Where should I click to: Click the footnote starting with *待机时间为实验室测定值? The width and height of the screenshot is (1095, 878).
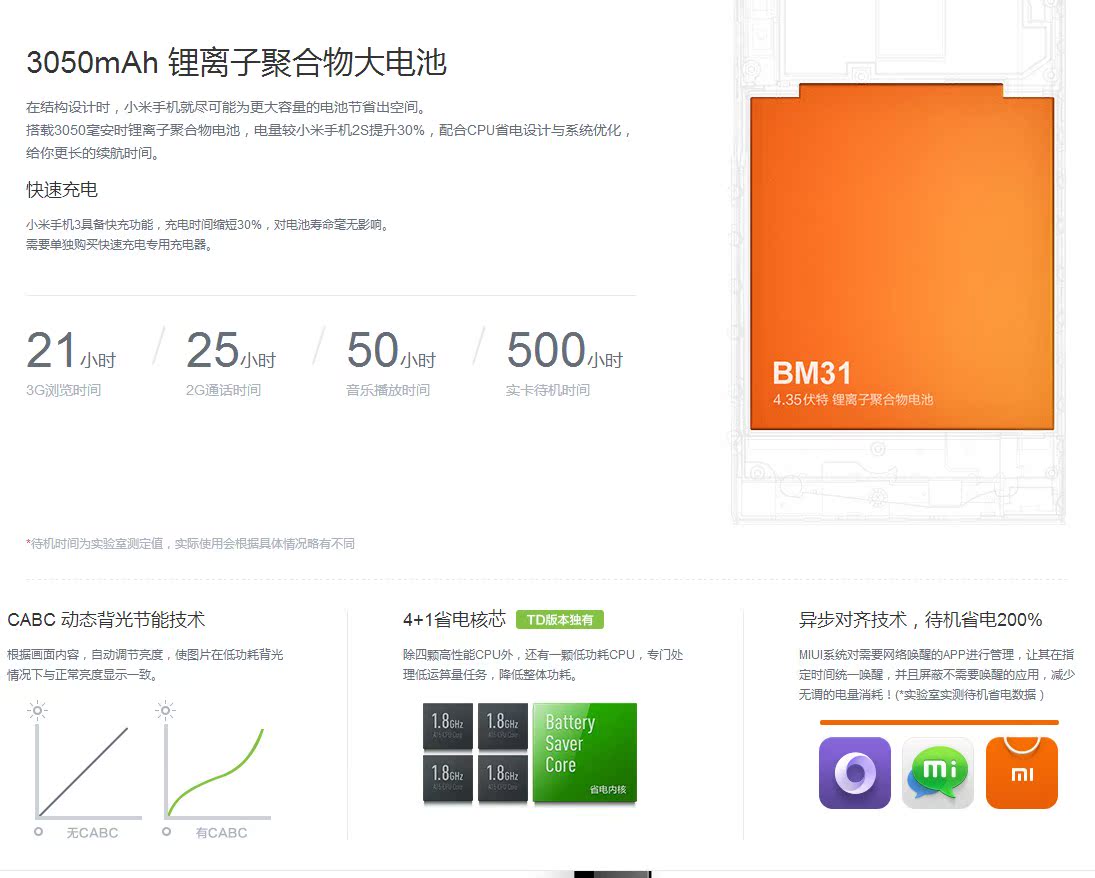coord(191,543)
